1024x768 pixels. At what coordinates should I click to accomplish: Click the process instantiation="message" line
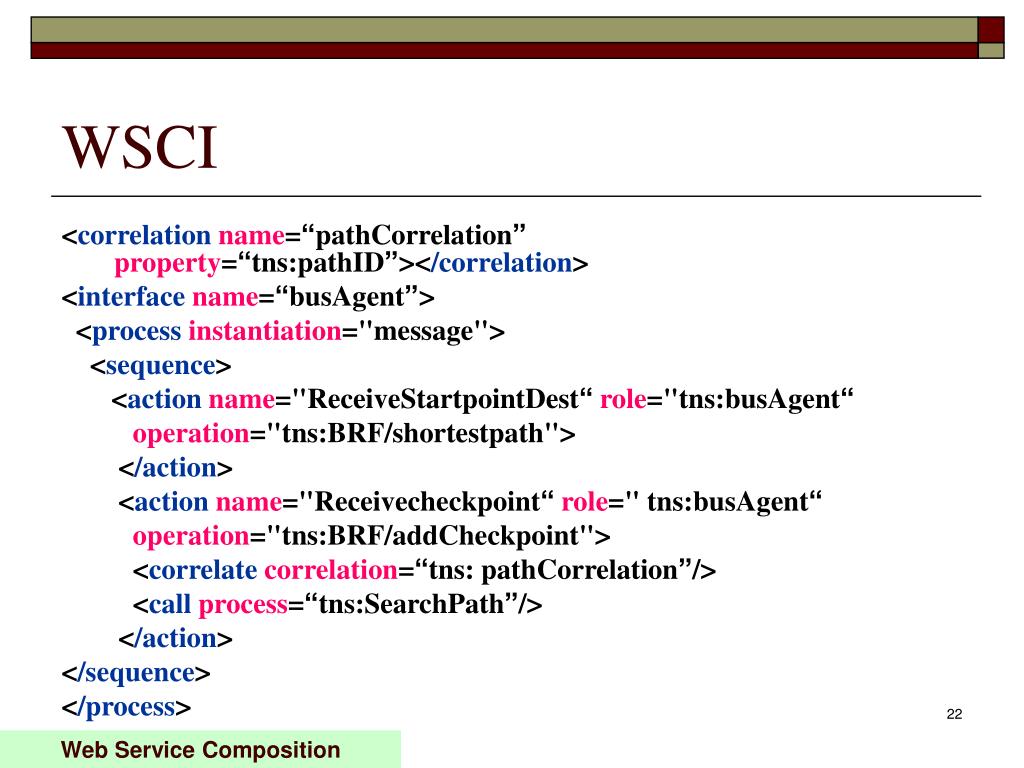click(x=291, y=331)
